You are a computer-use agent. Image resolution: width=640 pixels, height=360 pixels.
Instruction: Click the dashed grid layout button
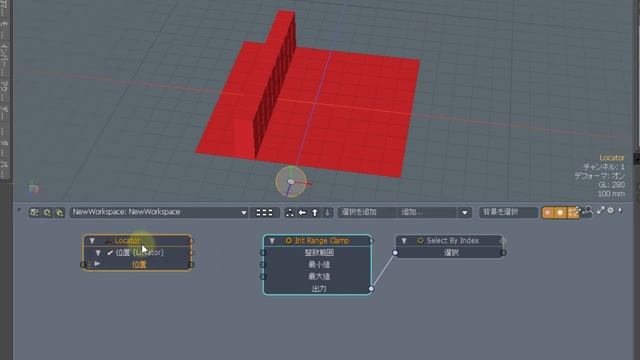coord(264,212)
